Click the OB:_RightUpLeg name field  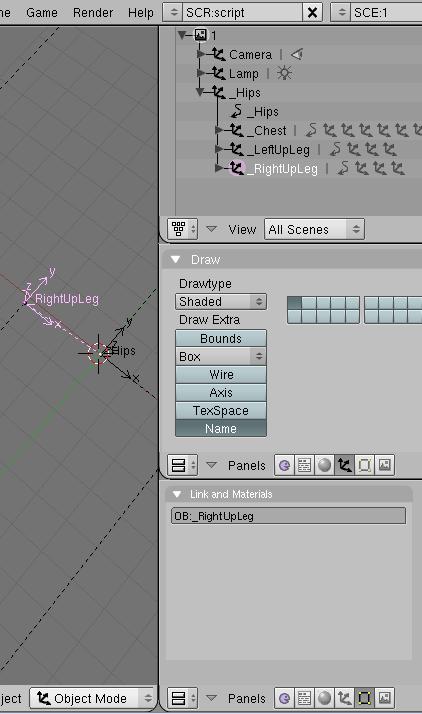(288, 516)
